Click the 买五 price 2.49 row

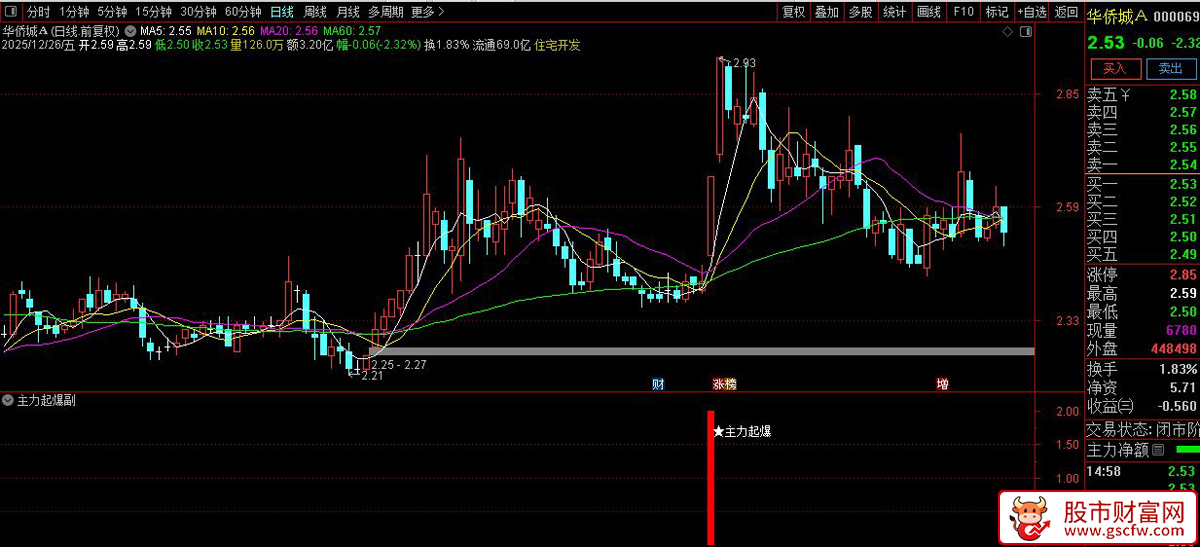(1142, 254)
